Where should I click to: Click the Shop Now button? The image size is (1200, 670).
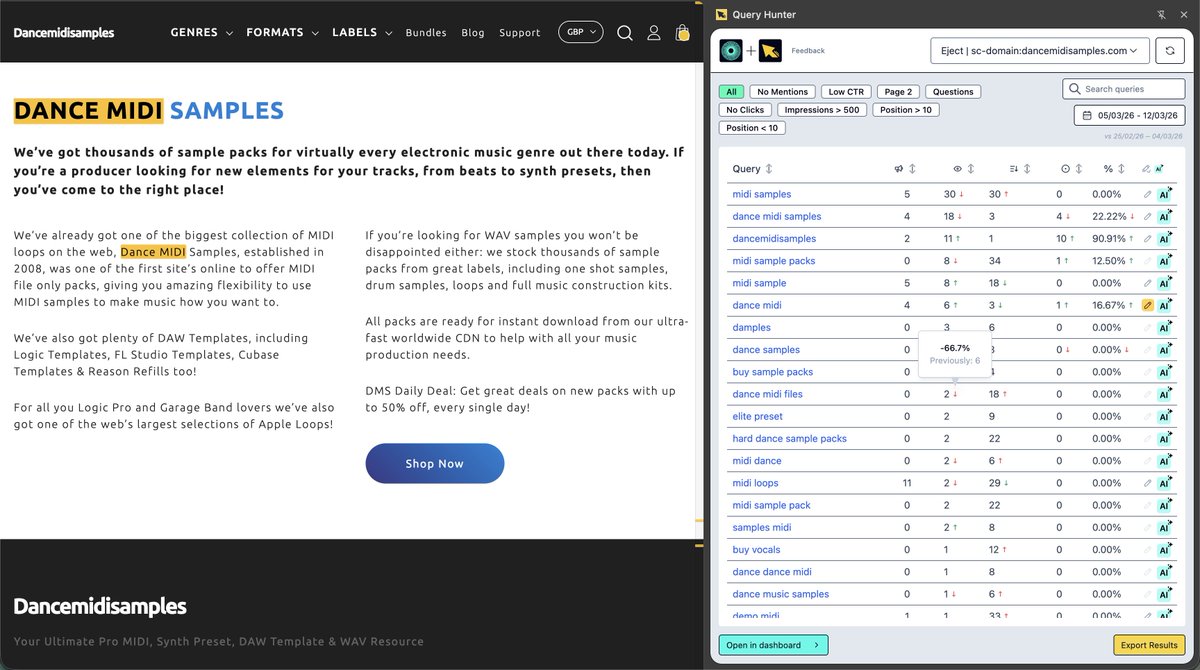[x=435, y=464]
